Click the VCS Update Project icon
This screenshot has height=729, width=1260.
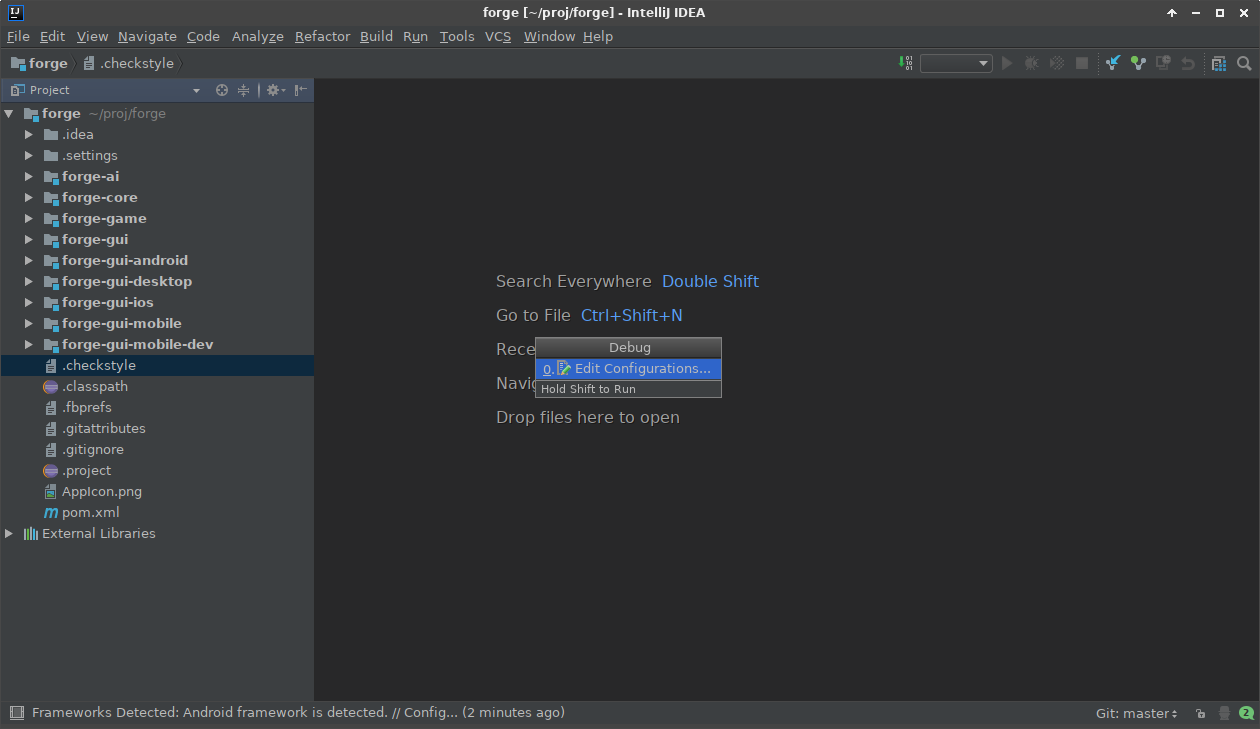[1112, 63]
